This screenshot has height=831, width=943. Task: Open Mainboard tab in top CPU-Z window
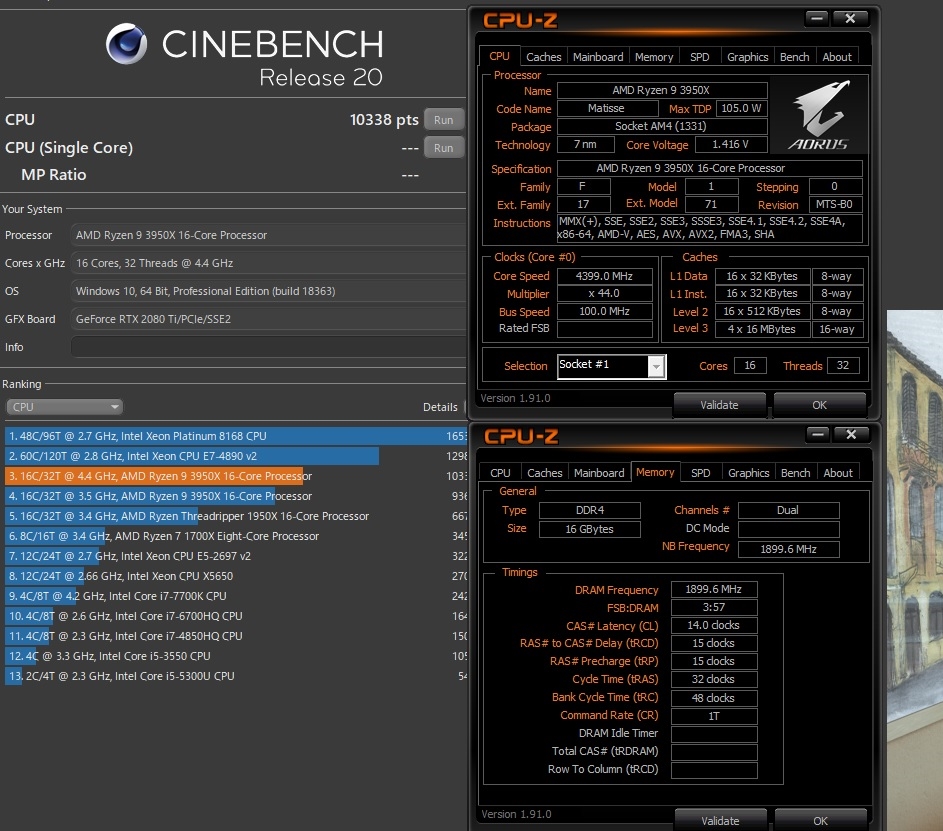598,57
